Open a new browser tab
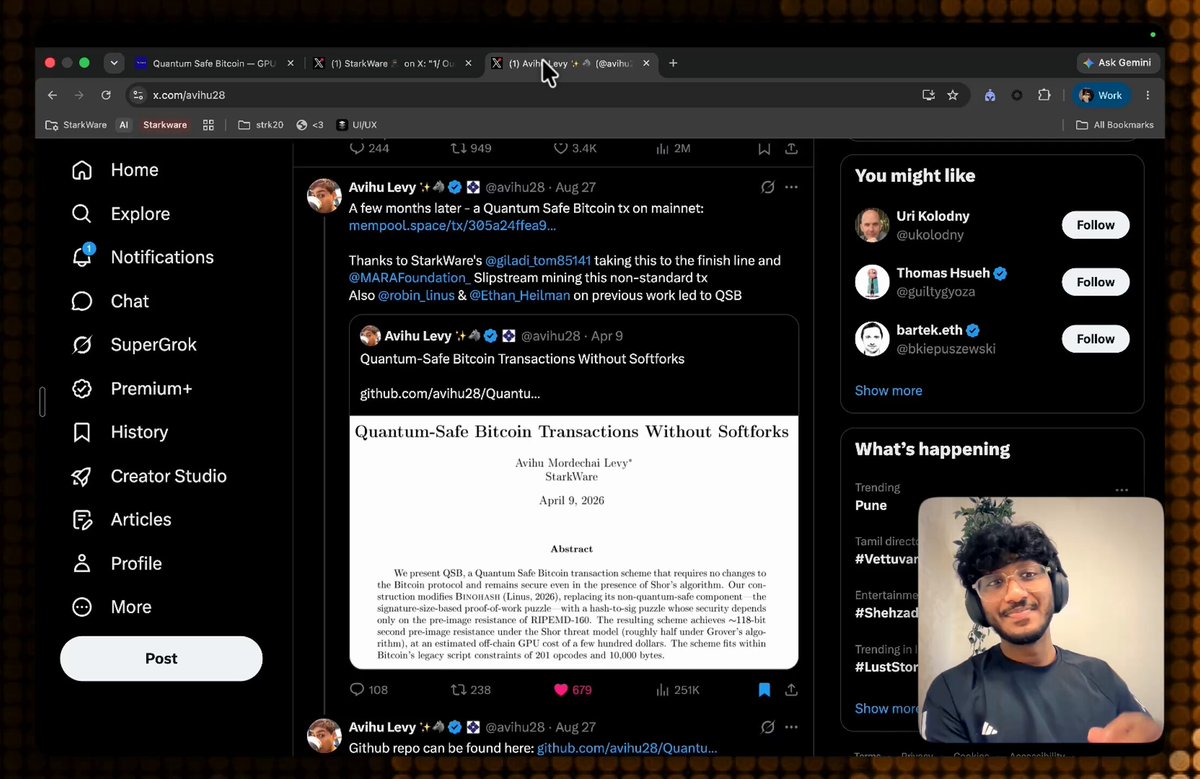 point(673,63)
